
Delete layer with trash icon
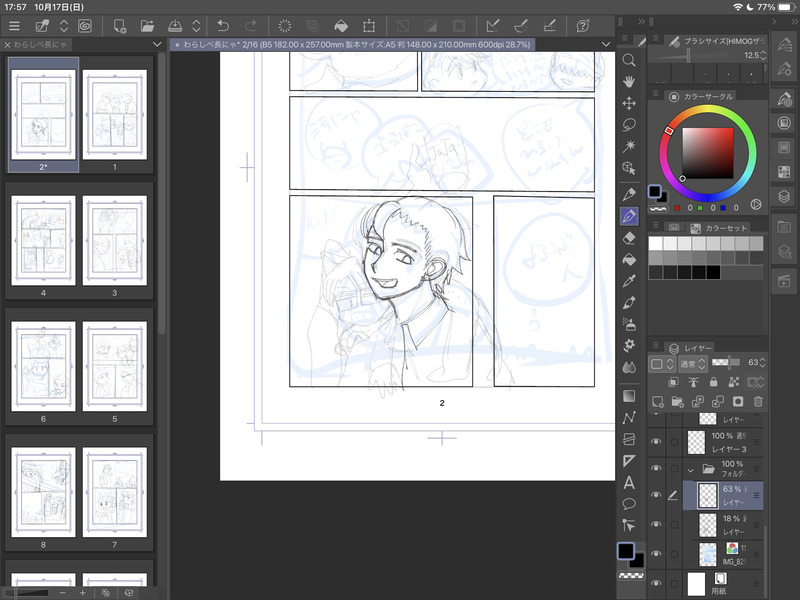click(758, 402)
